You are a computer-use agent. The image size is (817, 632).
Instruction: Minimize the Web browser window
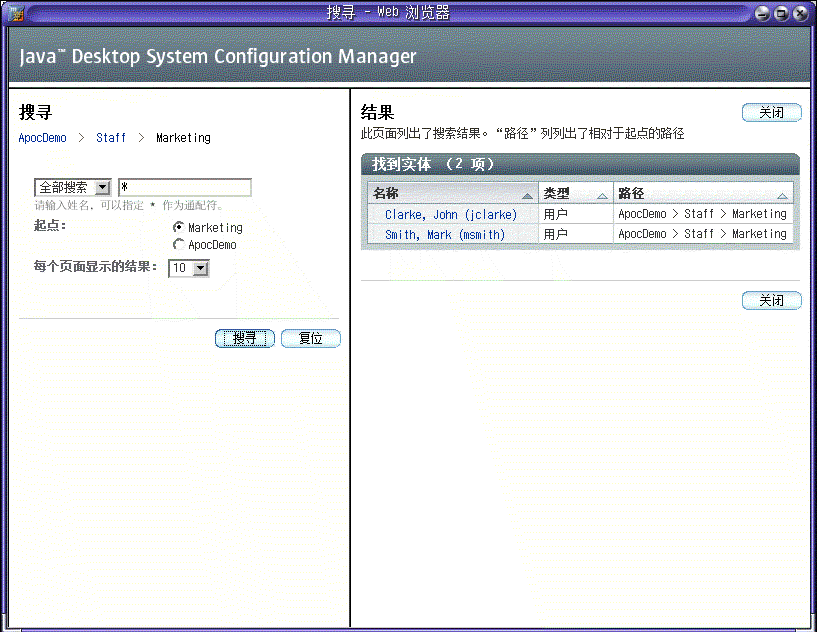click(762, 14)
